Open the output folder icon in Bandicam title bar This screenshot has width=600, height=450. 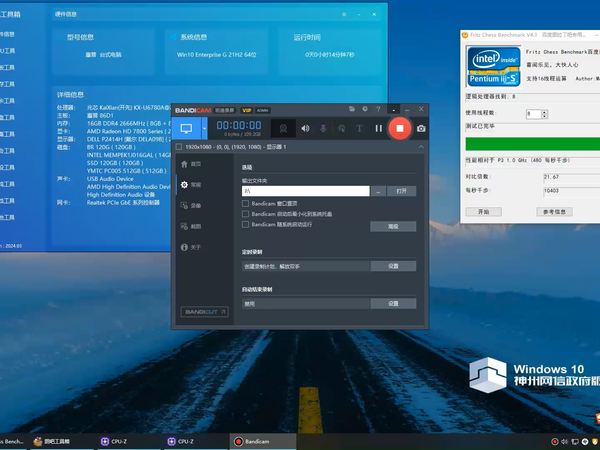click(x=352, y=109)
